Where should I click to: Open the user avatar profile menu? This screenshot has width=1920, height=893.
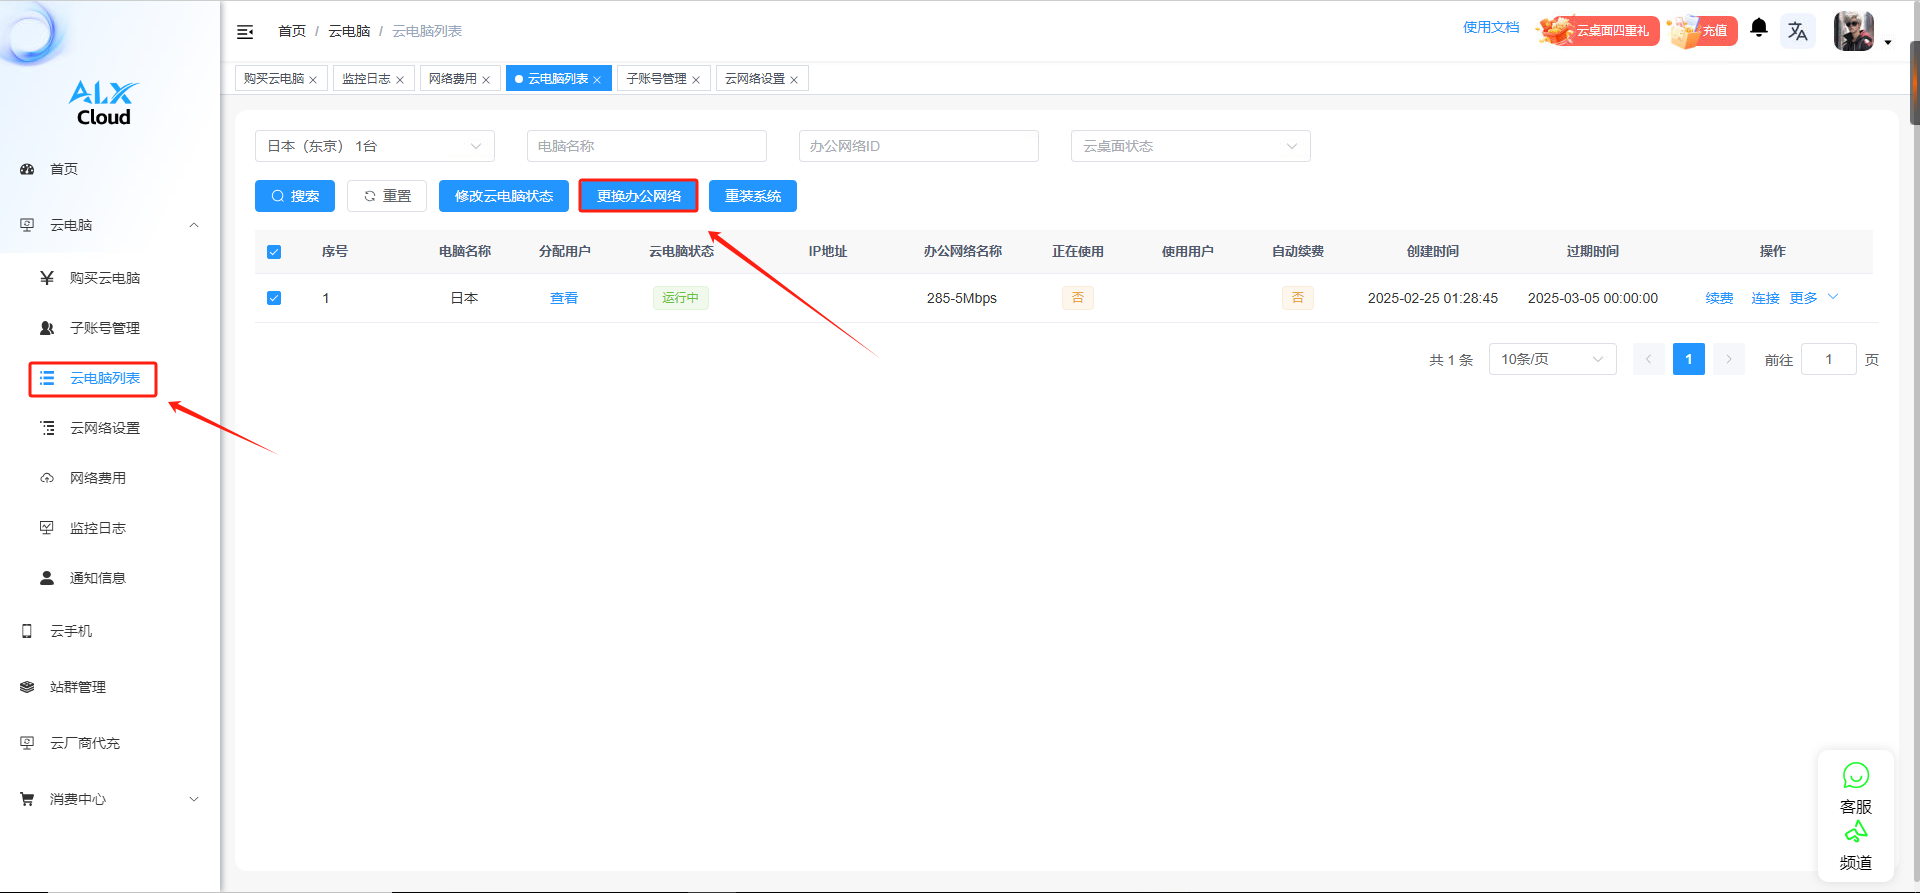coord(1853,31)
